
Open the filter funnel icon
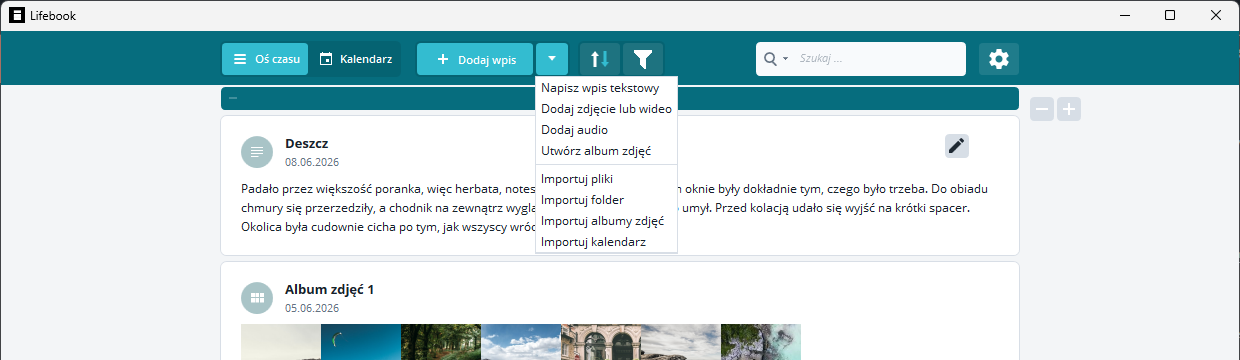643,59
